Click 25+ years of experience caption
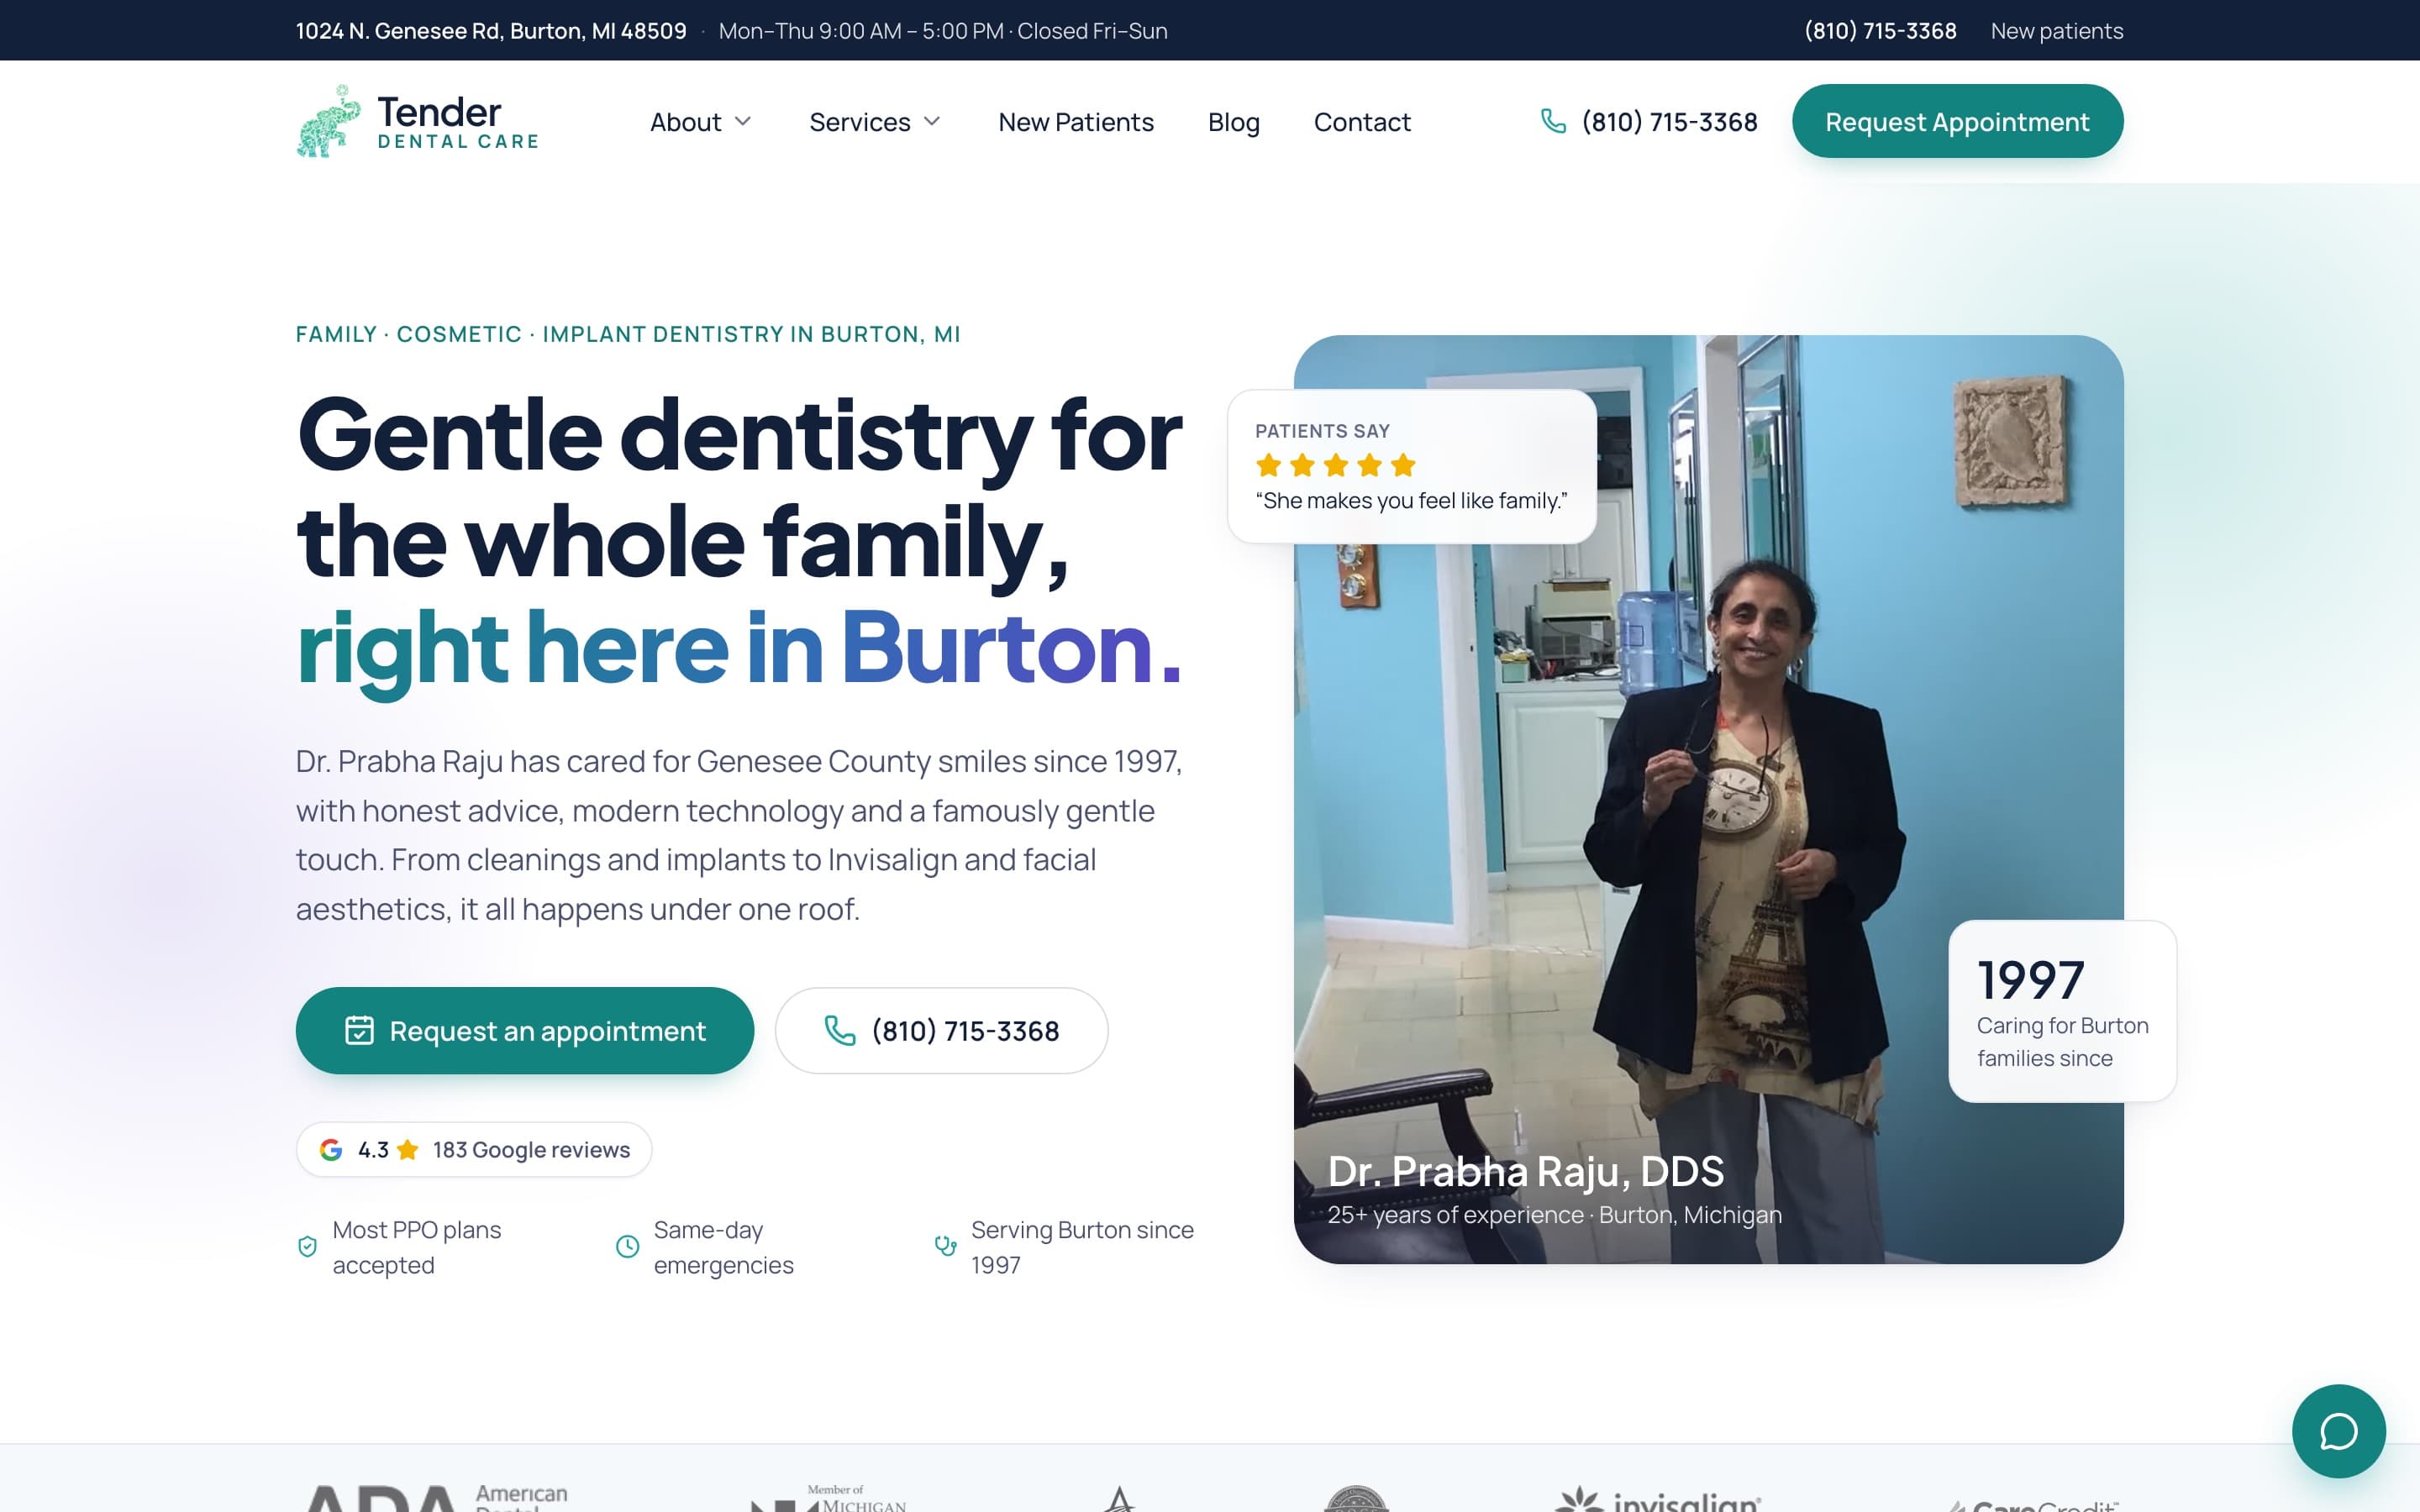 point(1554,1214)
